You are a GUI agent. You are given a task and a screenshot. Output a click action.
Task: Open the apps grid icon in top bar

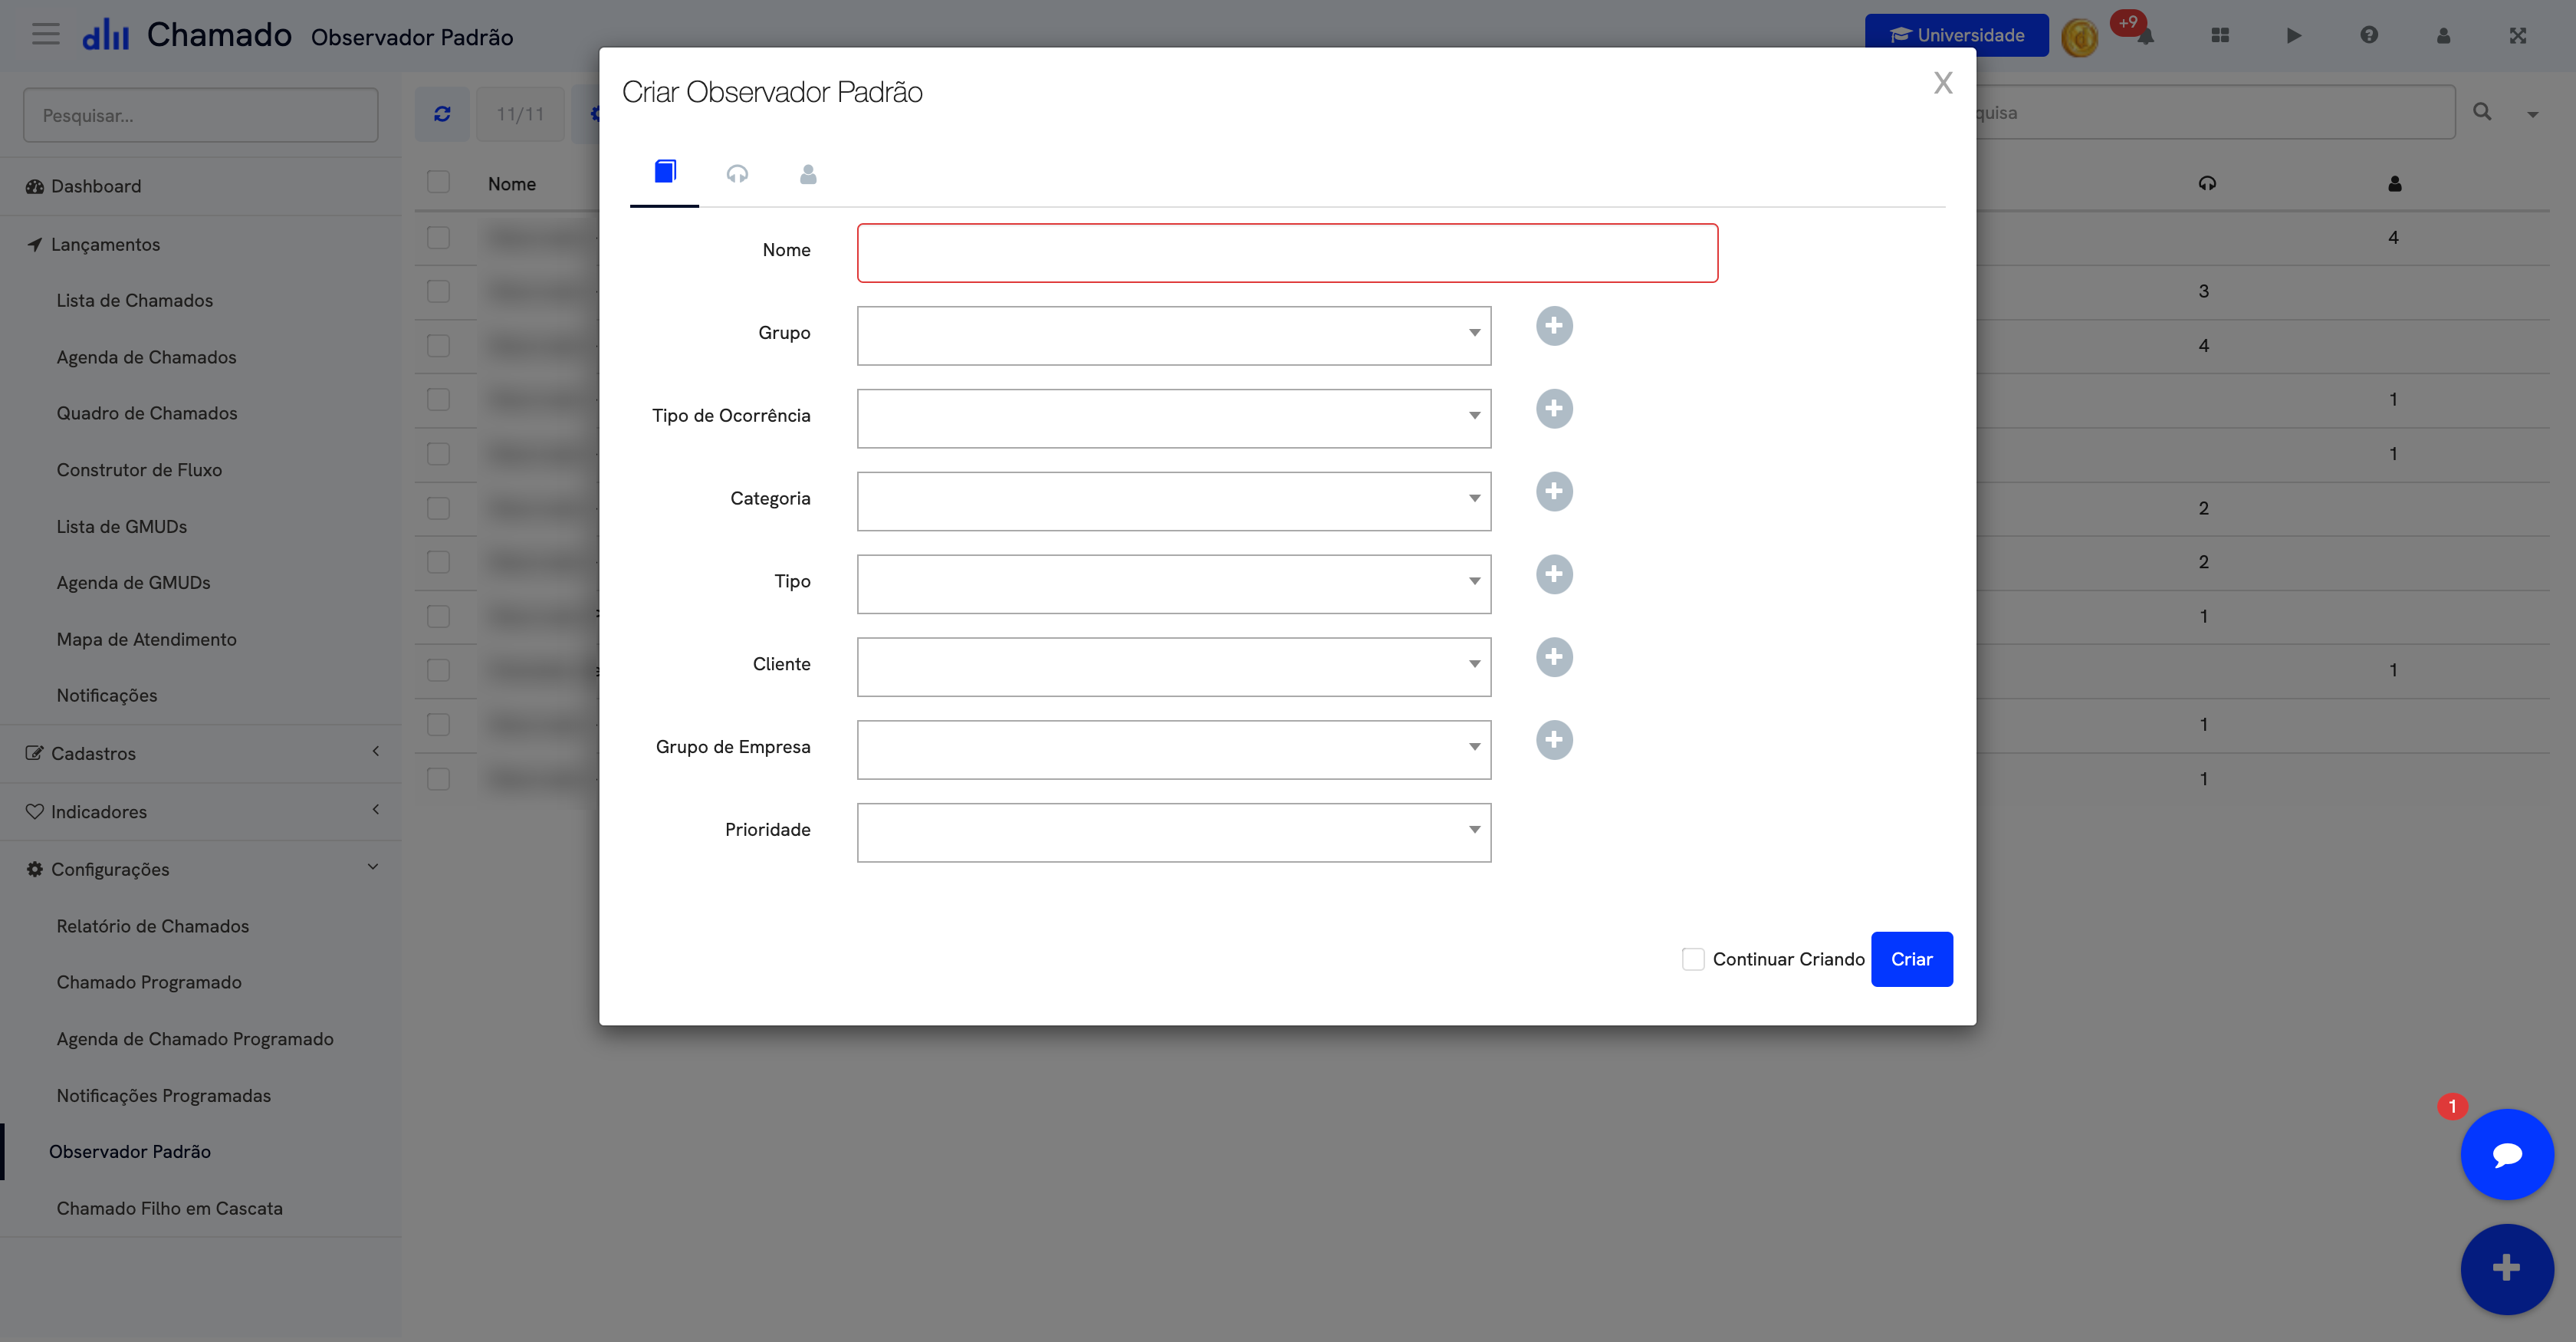coord(2219,35)
